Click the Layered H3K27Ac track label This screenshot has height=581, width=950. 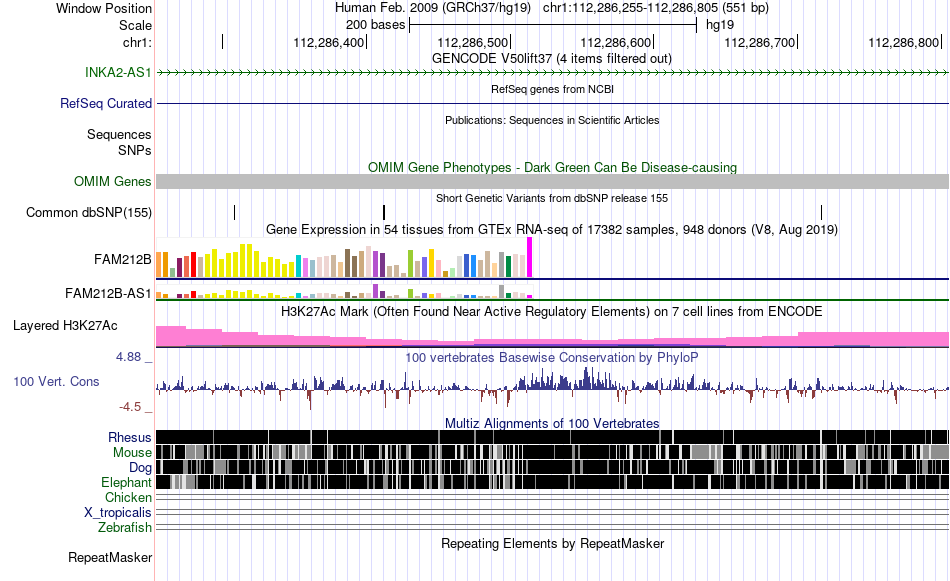click(x=65, y=326)
